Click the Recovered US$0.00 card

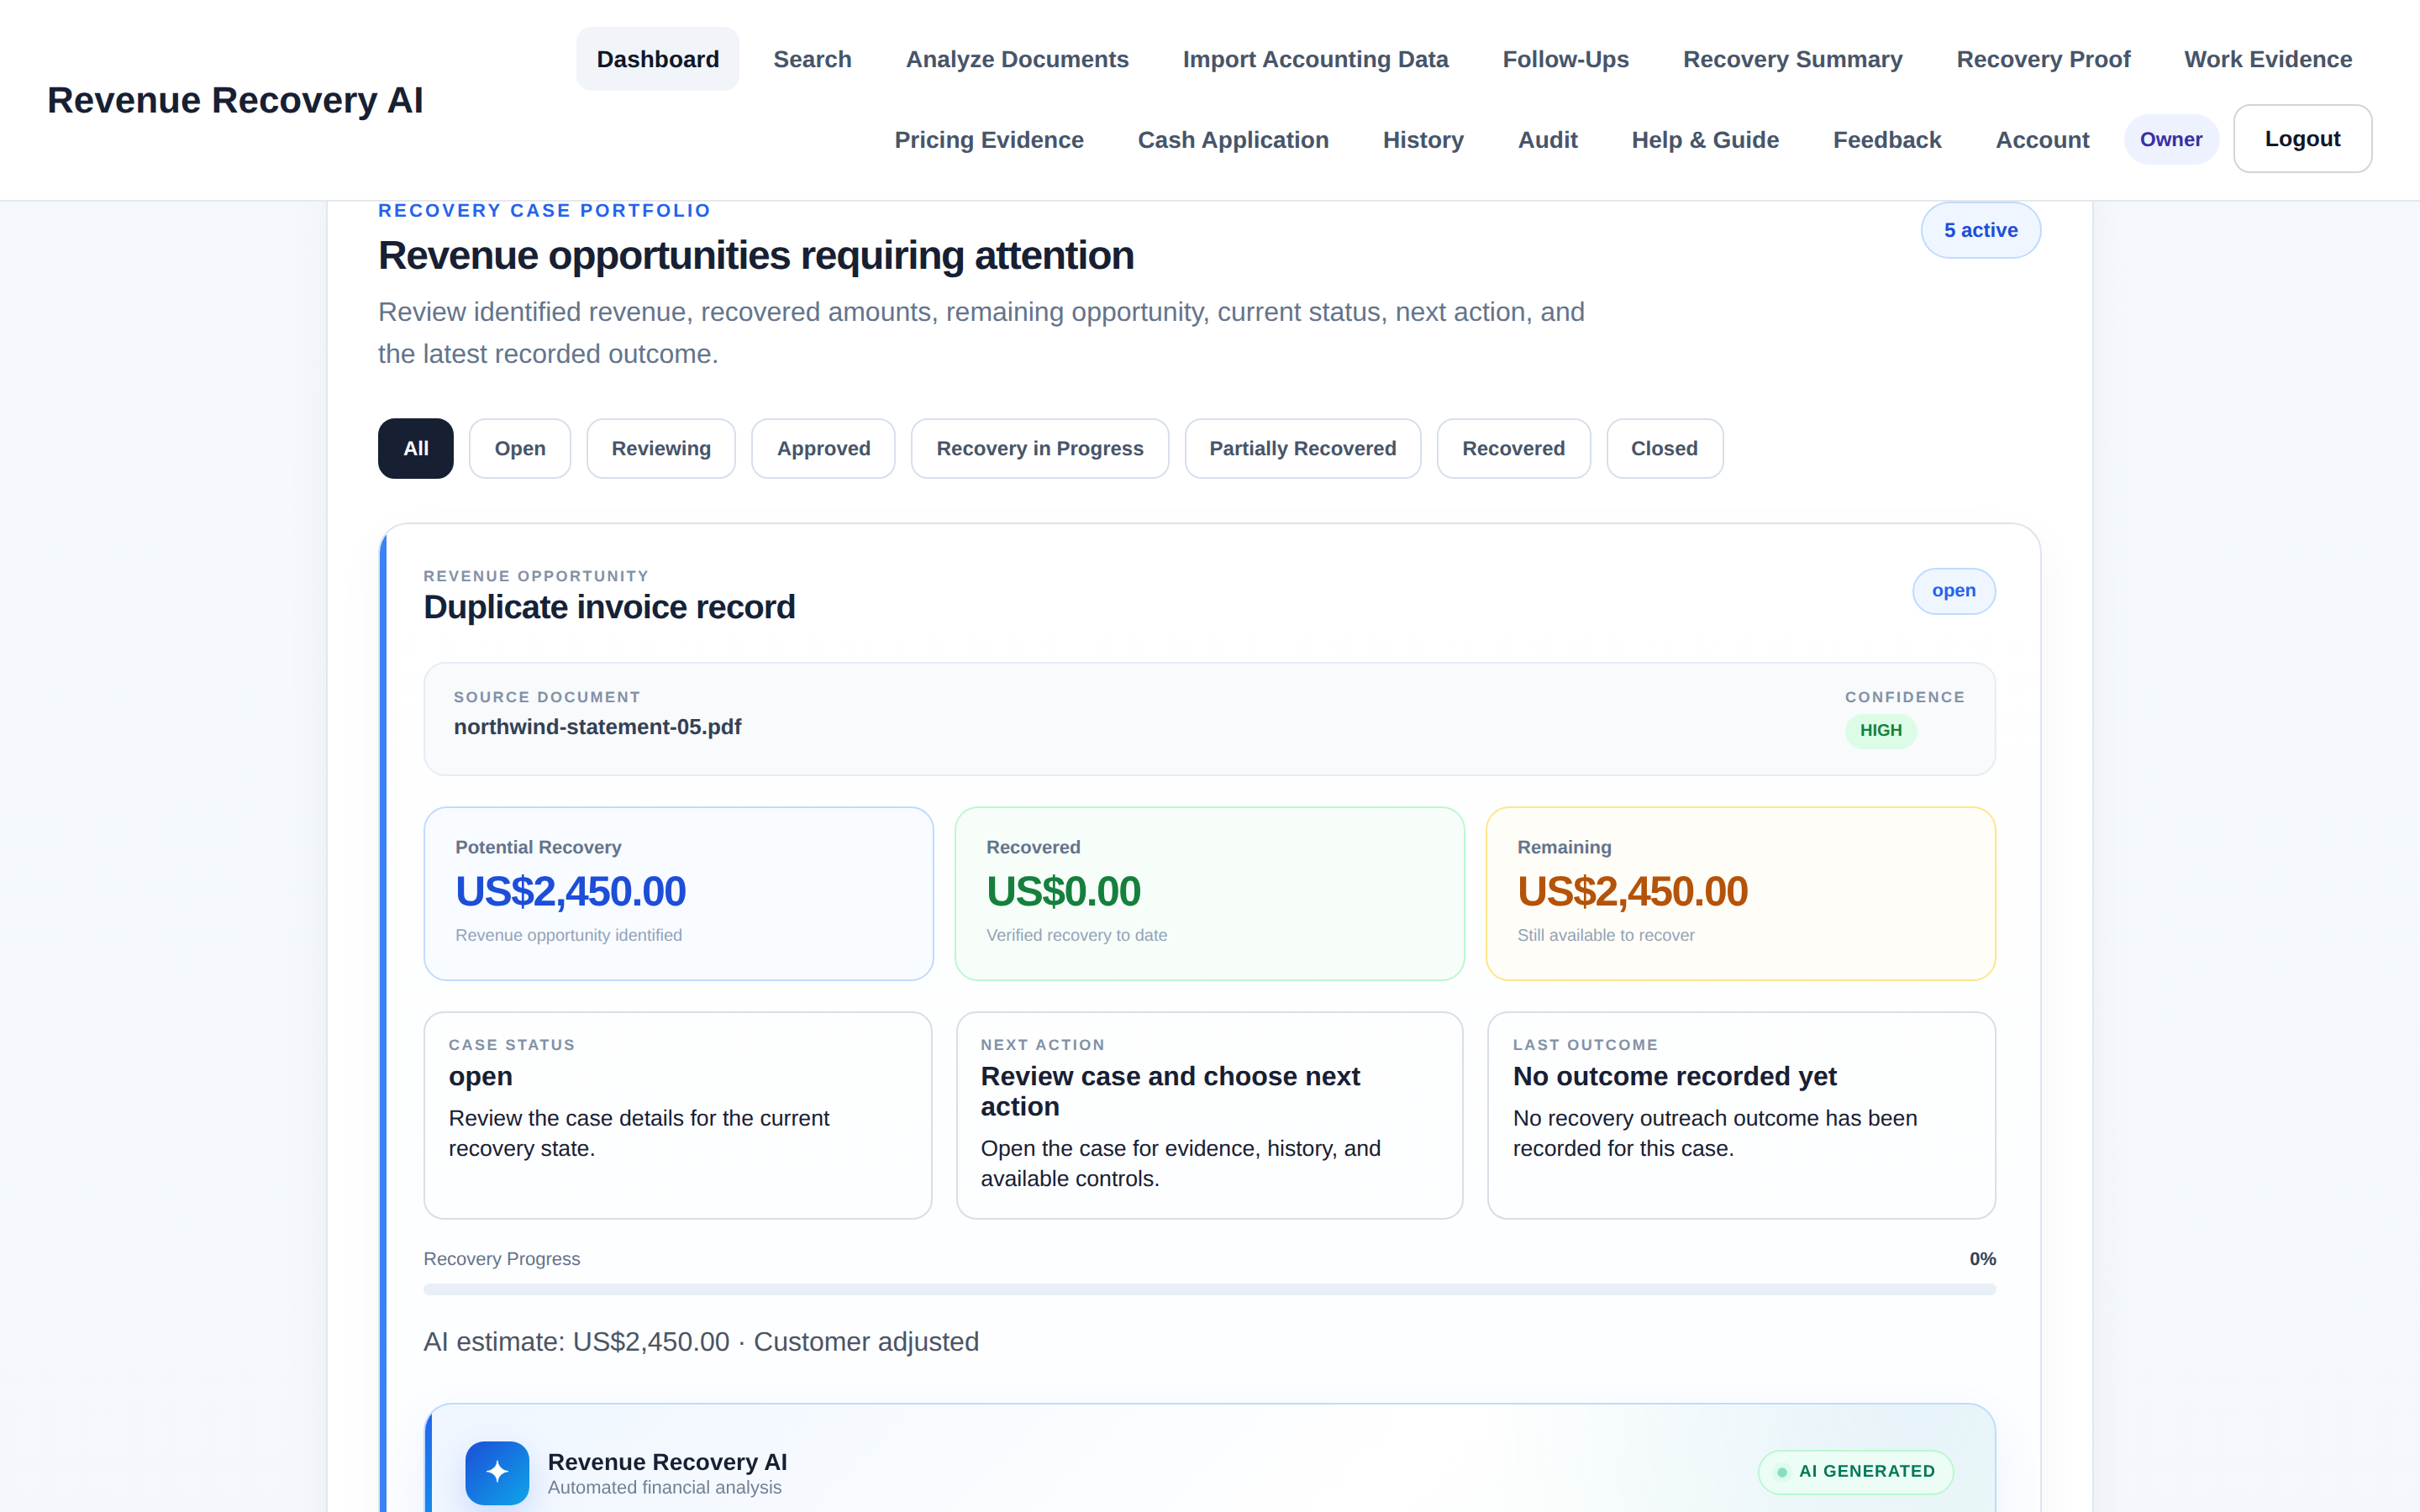1209,893
